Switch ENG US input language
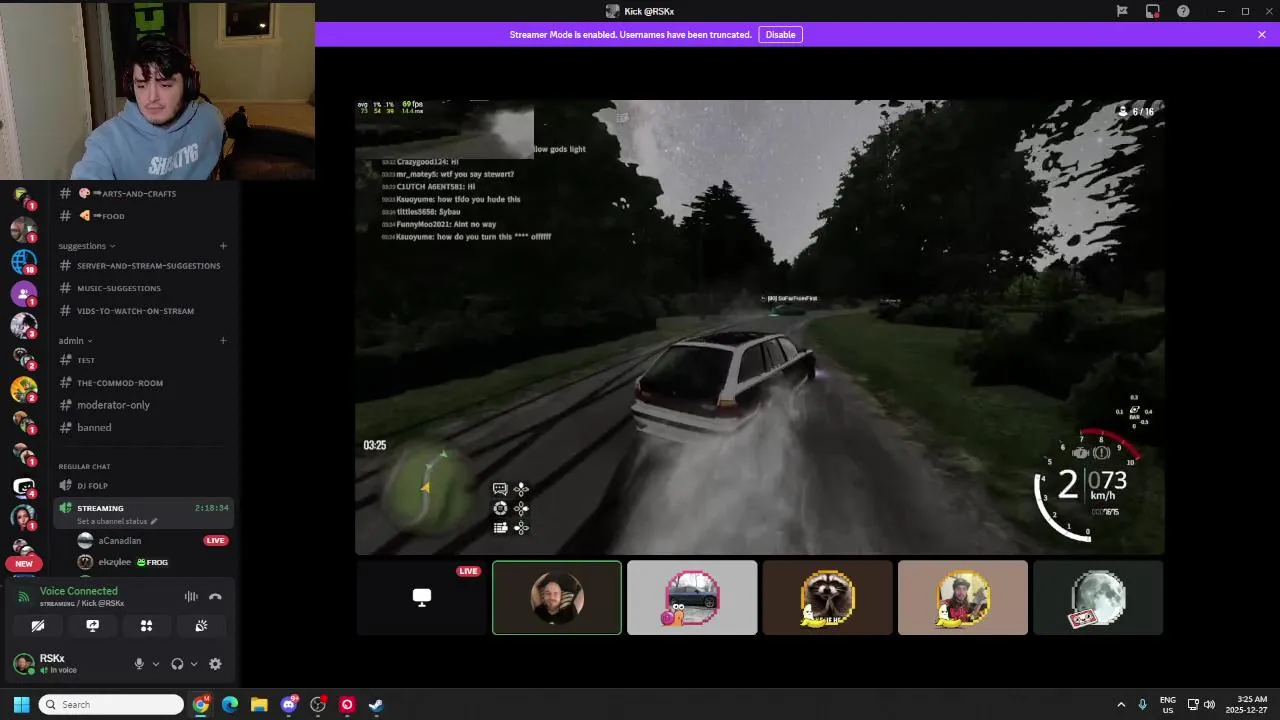This screenshot has width=1280, height=720. [x=1168, y=705]
